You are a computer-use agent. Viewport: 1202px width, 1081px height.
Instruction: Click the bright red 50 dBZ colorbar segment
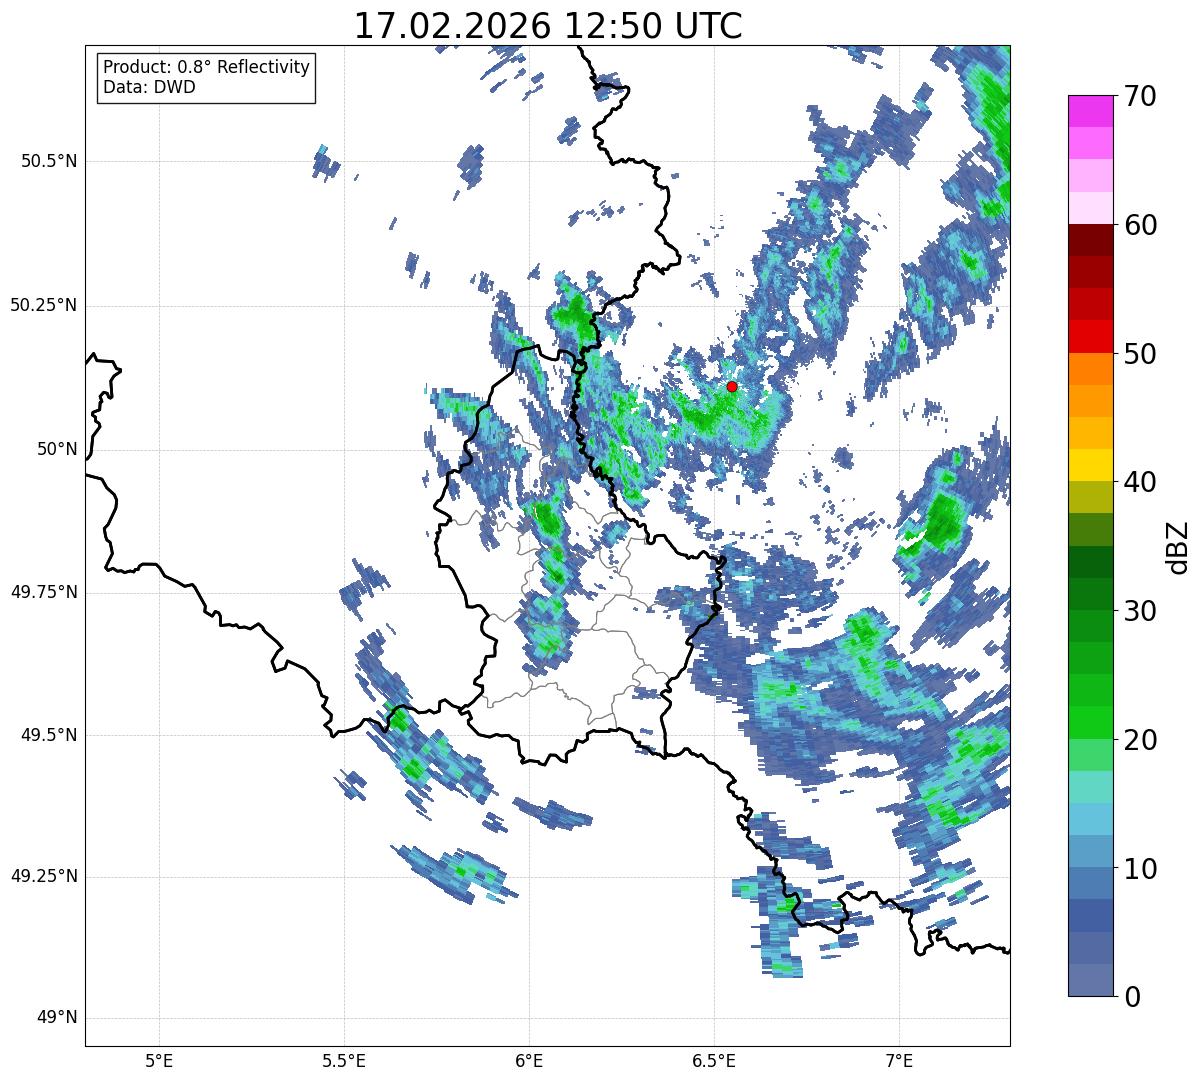(x=1090, y=336)
